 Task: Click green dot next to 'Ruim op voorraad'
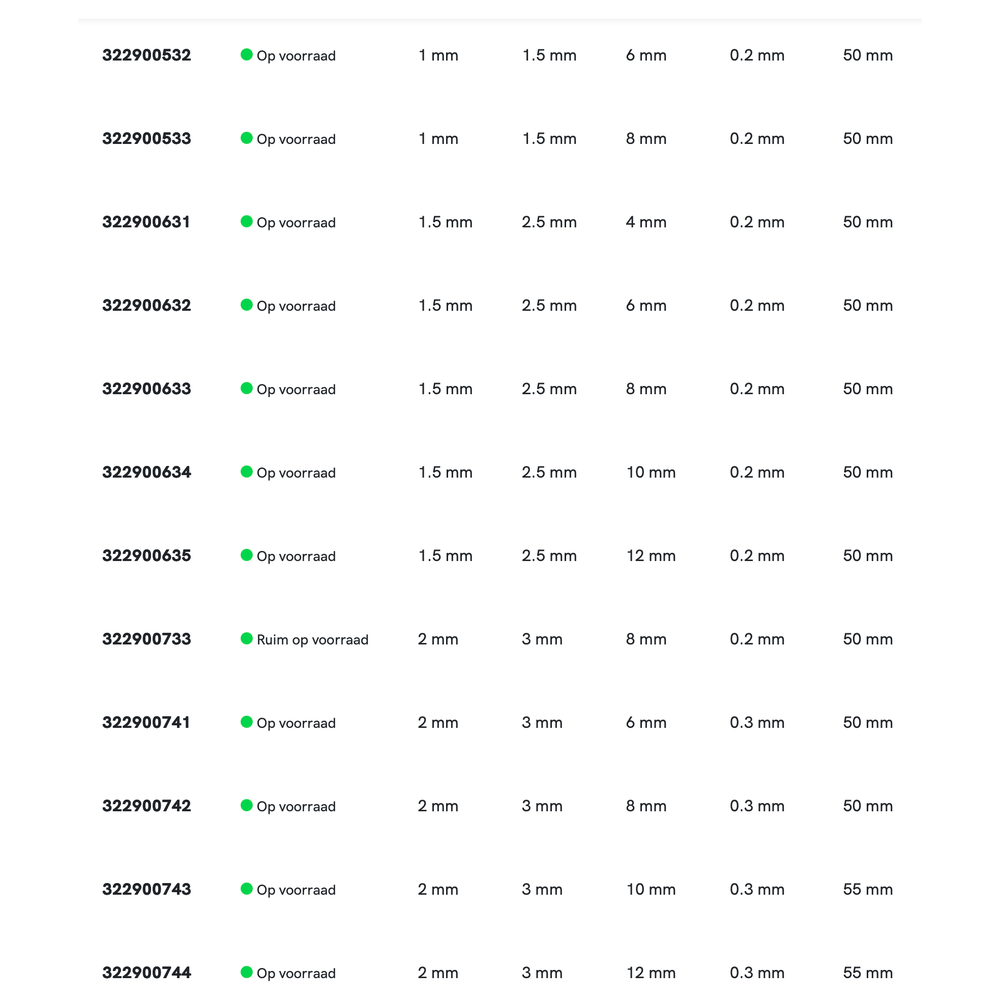click(246, 639)
